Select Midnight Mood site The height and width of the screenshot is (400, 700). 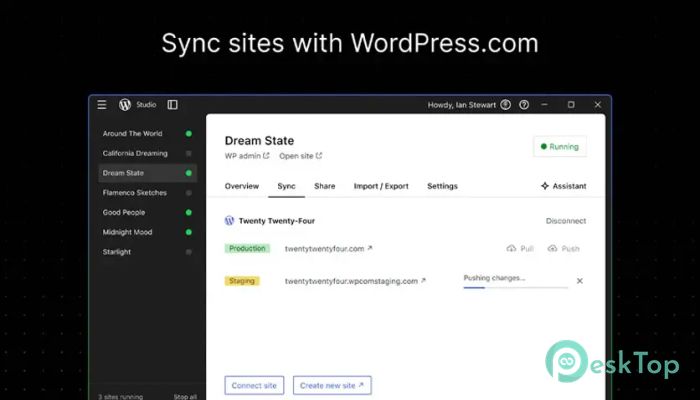147,232
